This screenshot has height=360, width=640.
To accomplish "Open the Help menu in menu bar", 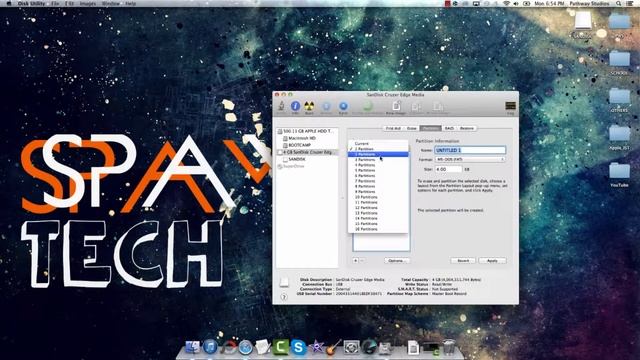I will pyautogui.click(x=131, y=3).
